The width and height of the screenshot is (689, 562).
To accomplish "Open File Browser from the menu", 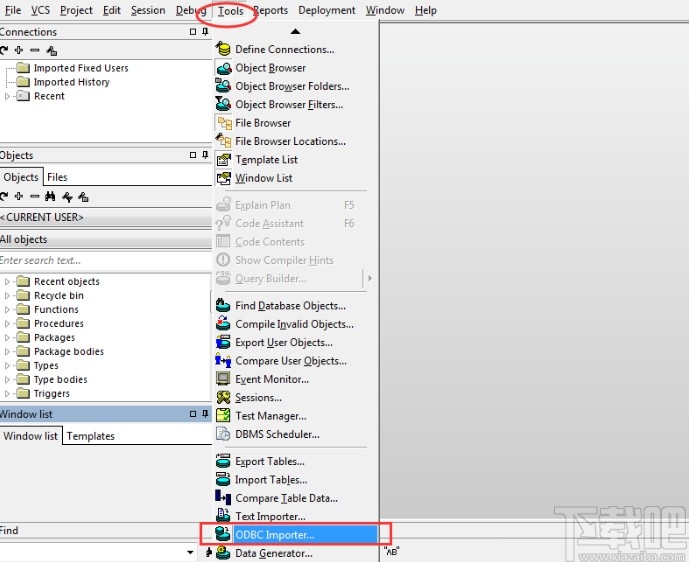I will (263, 123).
